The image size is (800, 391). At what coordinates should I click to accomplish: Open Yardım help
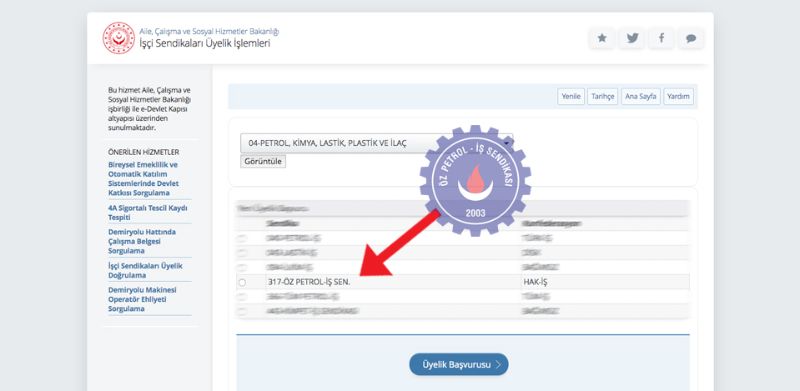pos(679,96)
